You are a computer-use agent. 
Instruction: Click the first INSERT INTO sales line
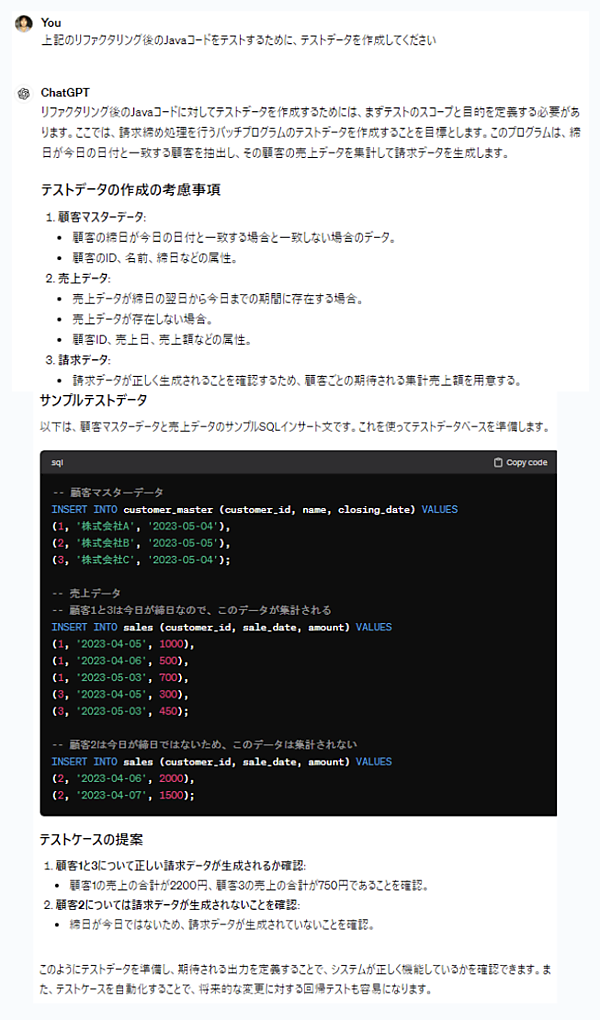pyautogui.click(x=221, y=627)
